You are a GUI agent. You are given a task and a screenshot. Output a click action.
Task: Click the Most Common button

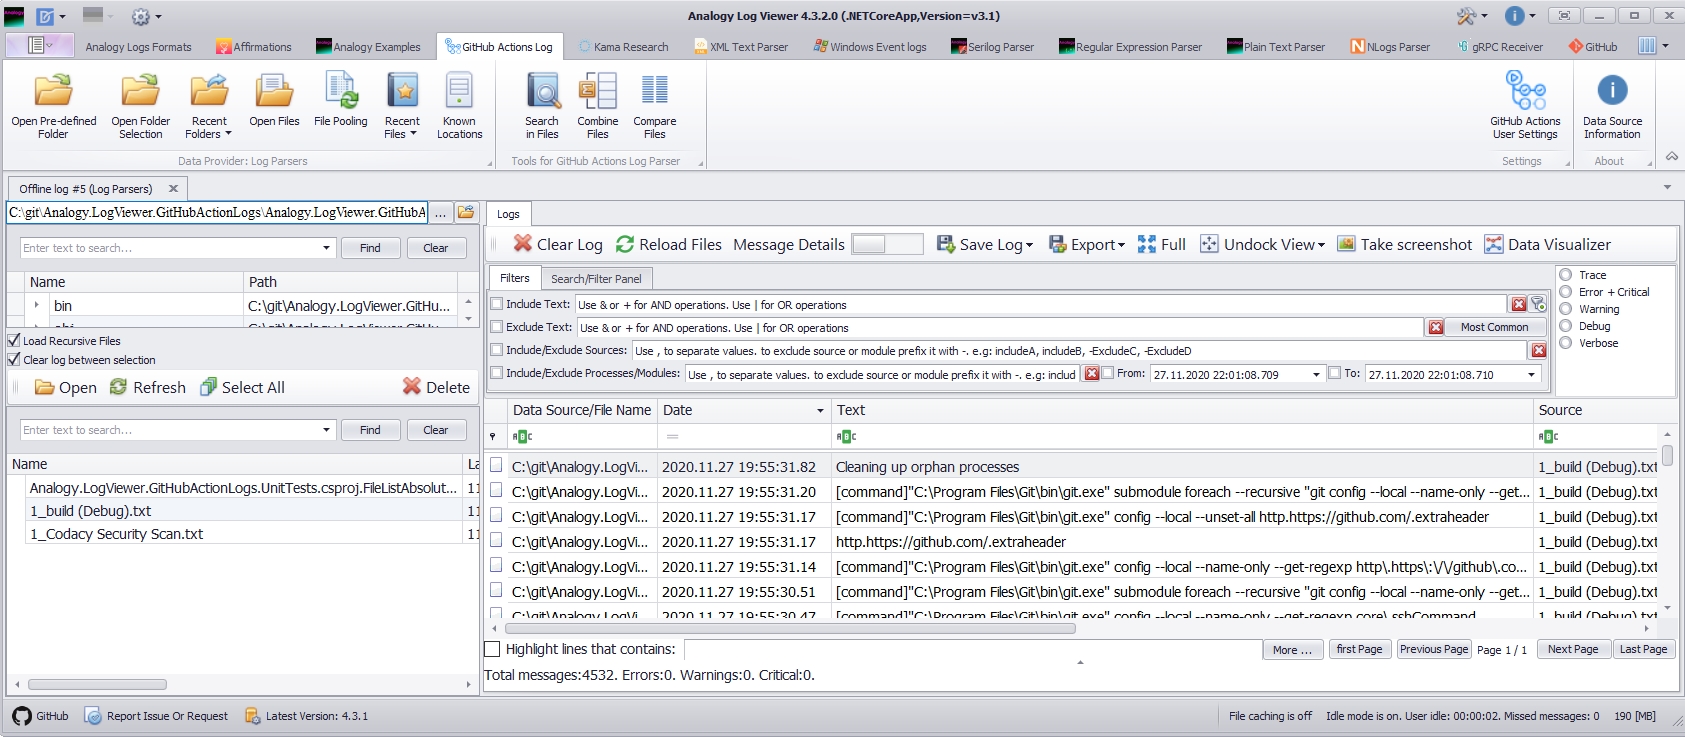1494,327
